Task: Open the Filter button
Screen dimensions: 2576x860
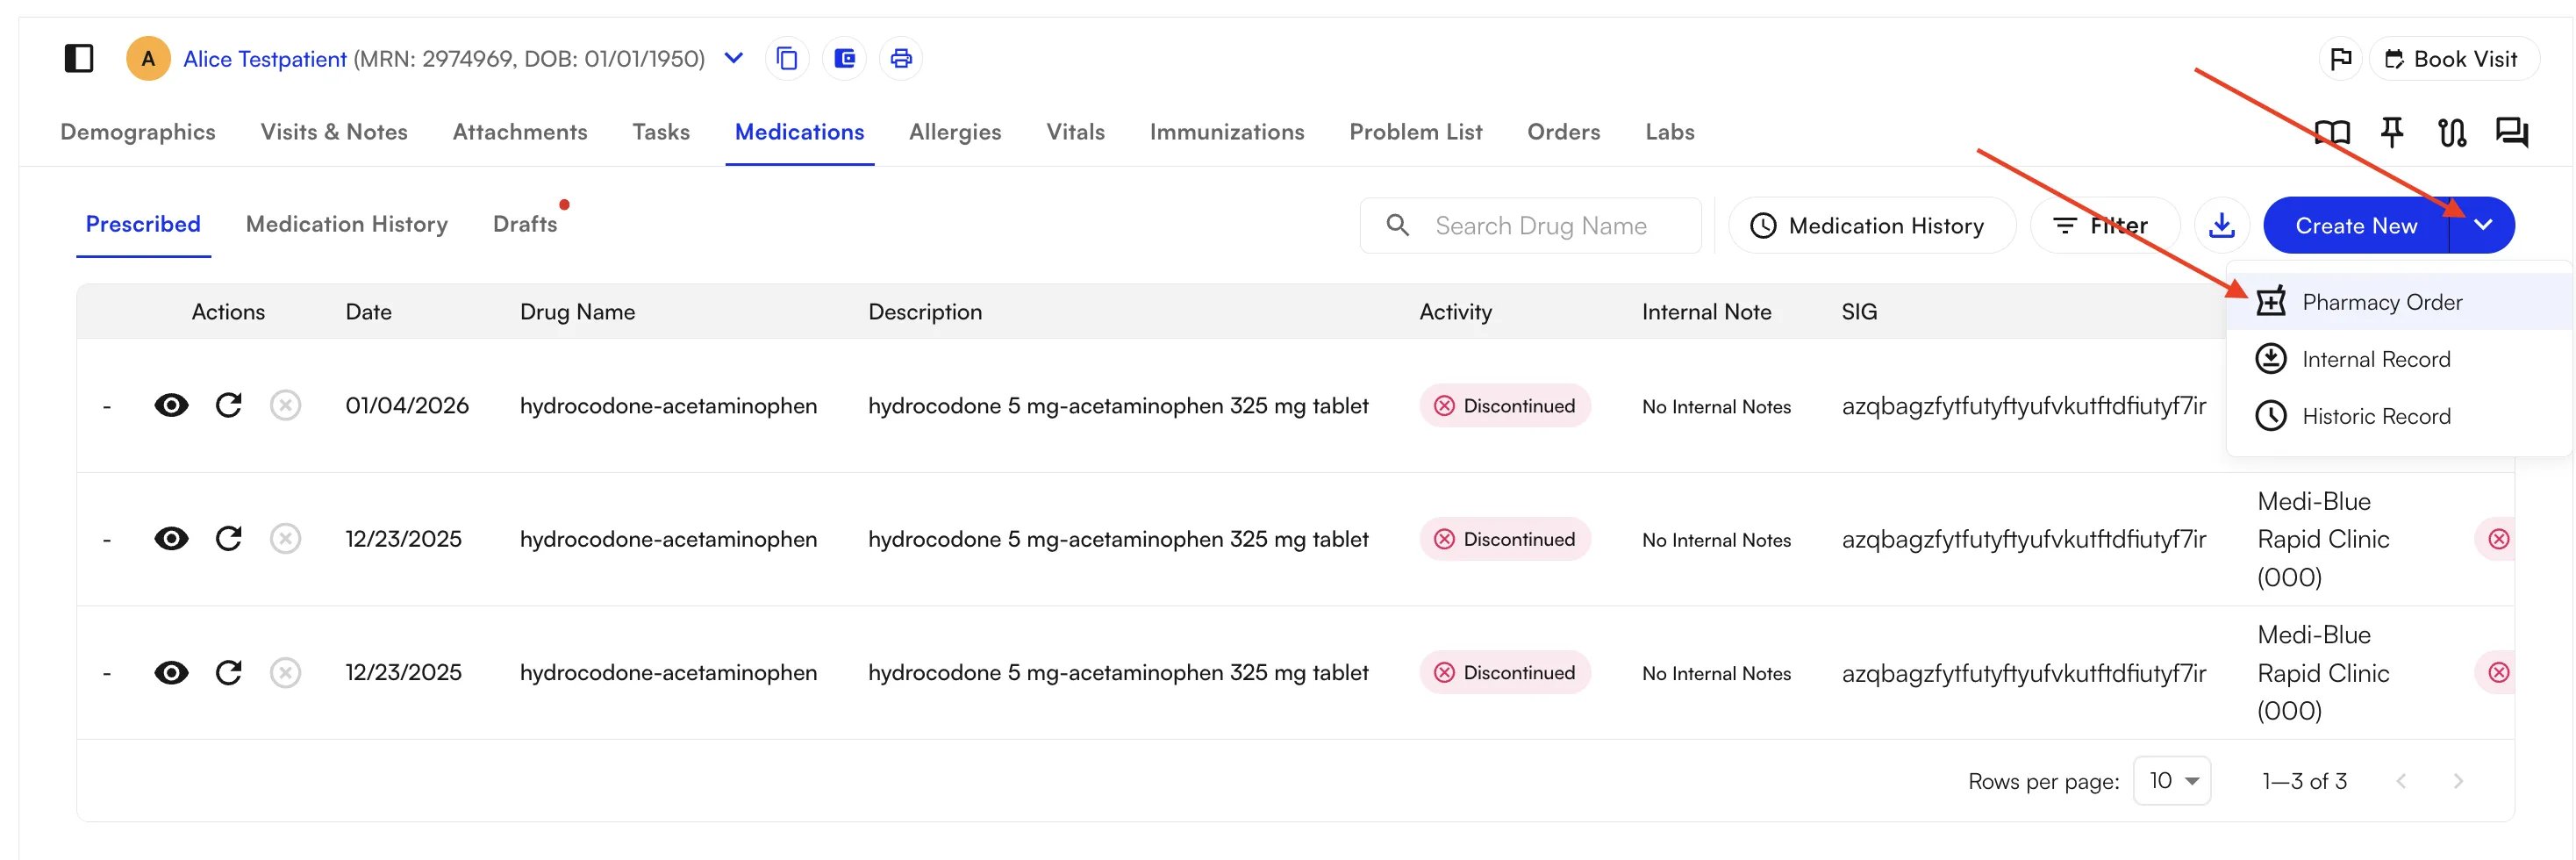Action: point(2104,226)
